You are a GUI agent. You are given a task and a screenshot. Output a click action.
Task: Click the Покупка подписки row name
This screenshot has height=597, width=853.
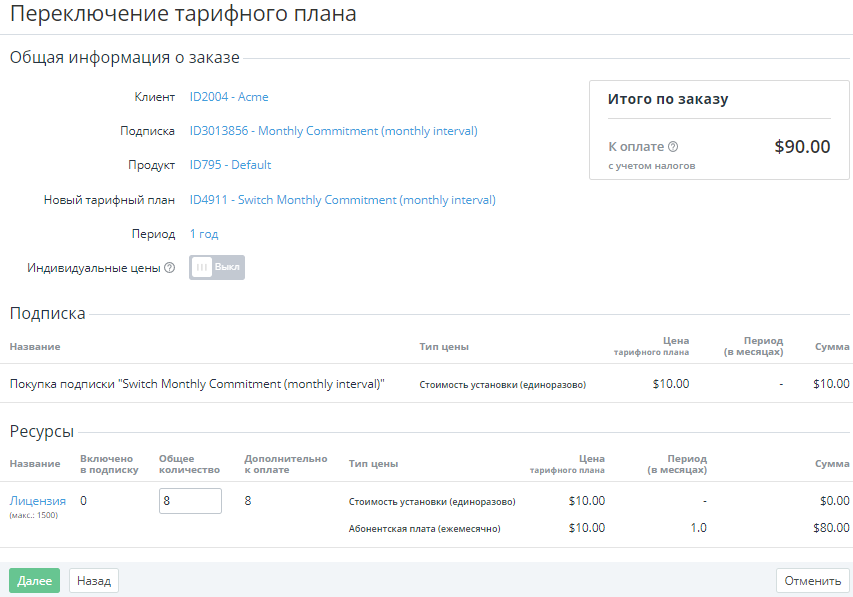click(197, 383)
